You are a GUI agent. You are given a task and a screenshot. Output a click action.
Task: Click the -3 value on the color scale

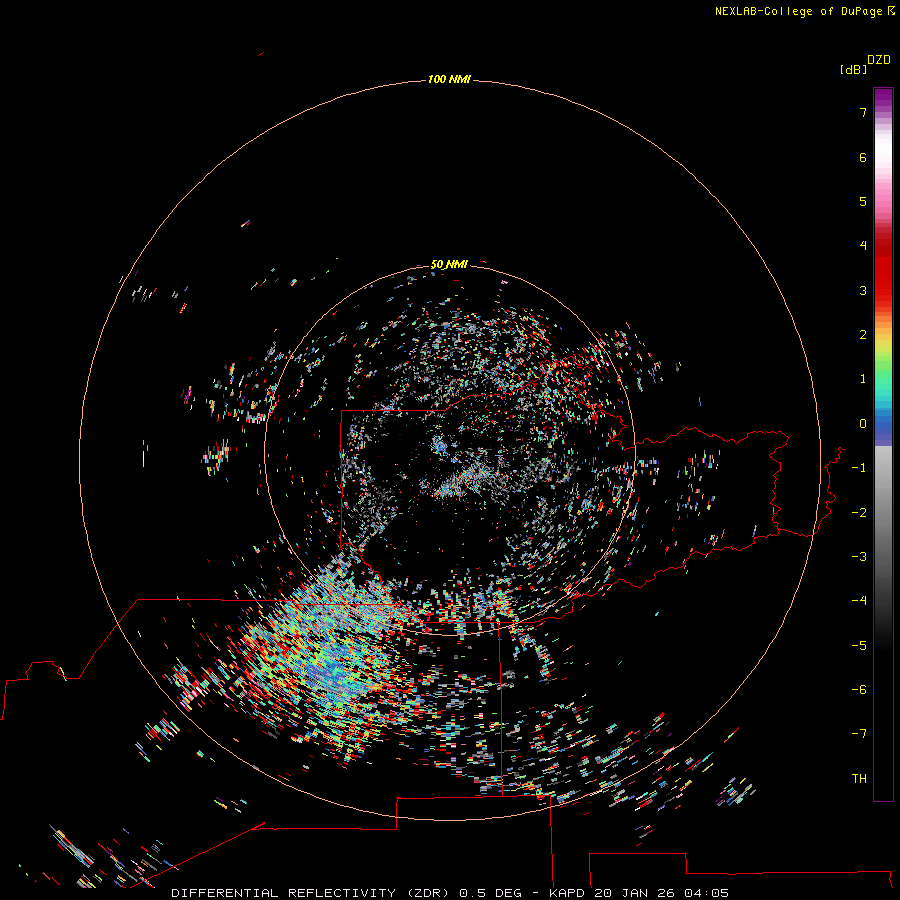(x=859, y=557)
